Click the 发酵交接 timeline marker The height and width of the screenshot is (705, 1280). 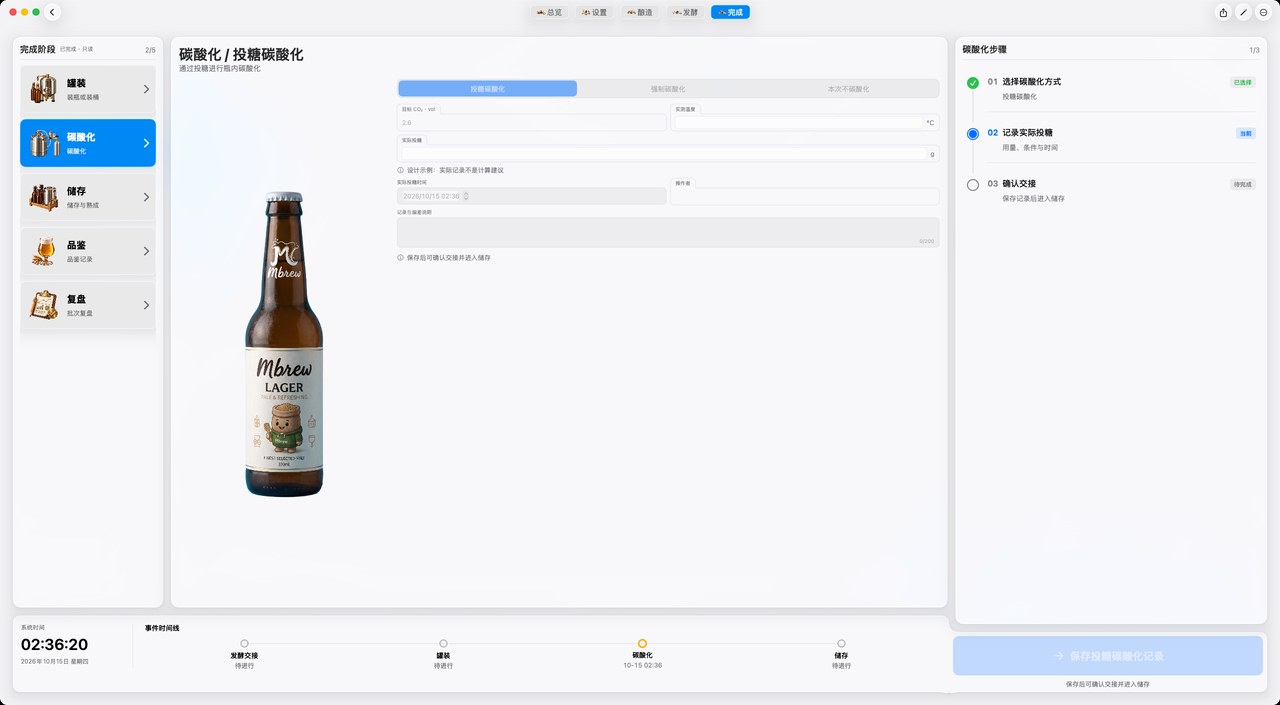[x=244, y=644]
